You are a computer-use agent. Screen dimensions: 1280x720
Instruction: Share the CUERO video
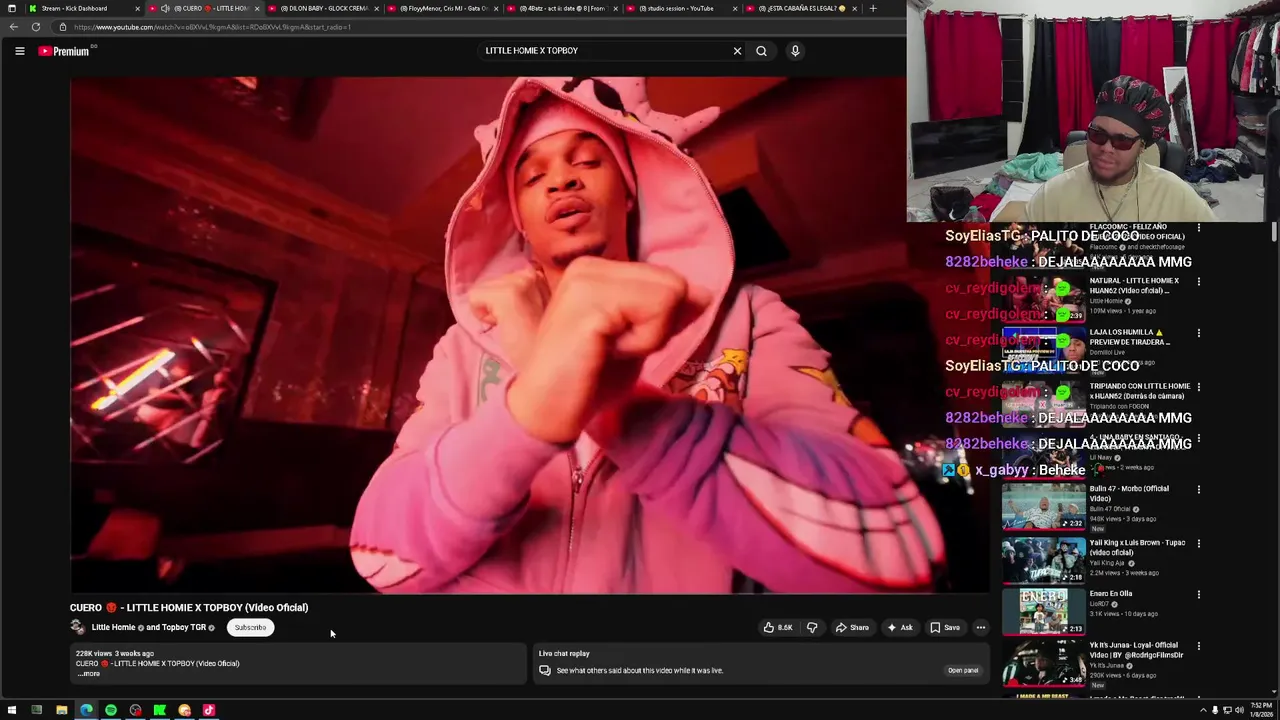pyautogui.click(x=852, y=628)
